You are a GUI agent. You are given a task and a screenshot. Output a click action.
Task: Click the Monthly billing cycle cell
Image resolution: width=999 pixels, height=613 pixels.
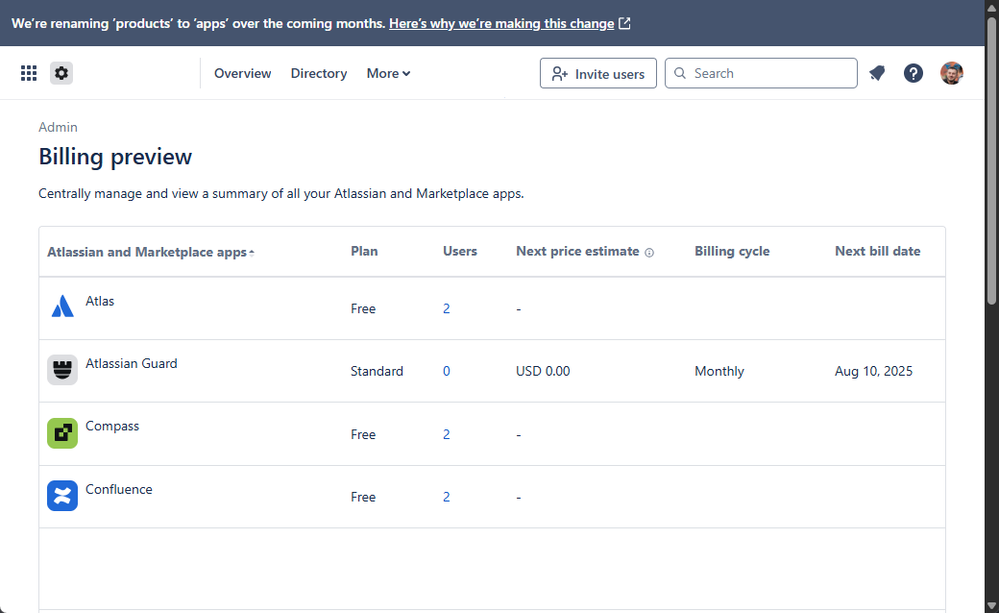pyautogui.click(x=719, y=371)
